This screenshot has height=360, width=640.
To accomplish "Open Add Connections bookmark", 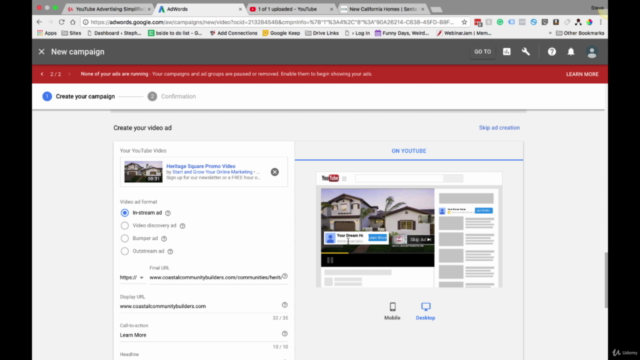I will (x=233, y=33).
